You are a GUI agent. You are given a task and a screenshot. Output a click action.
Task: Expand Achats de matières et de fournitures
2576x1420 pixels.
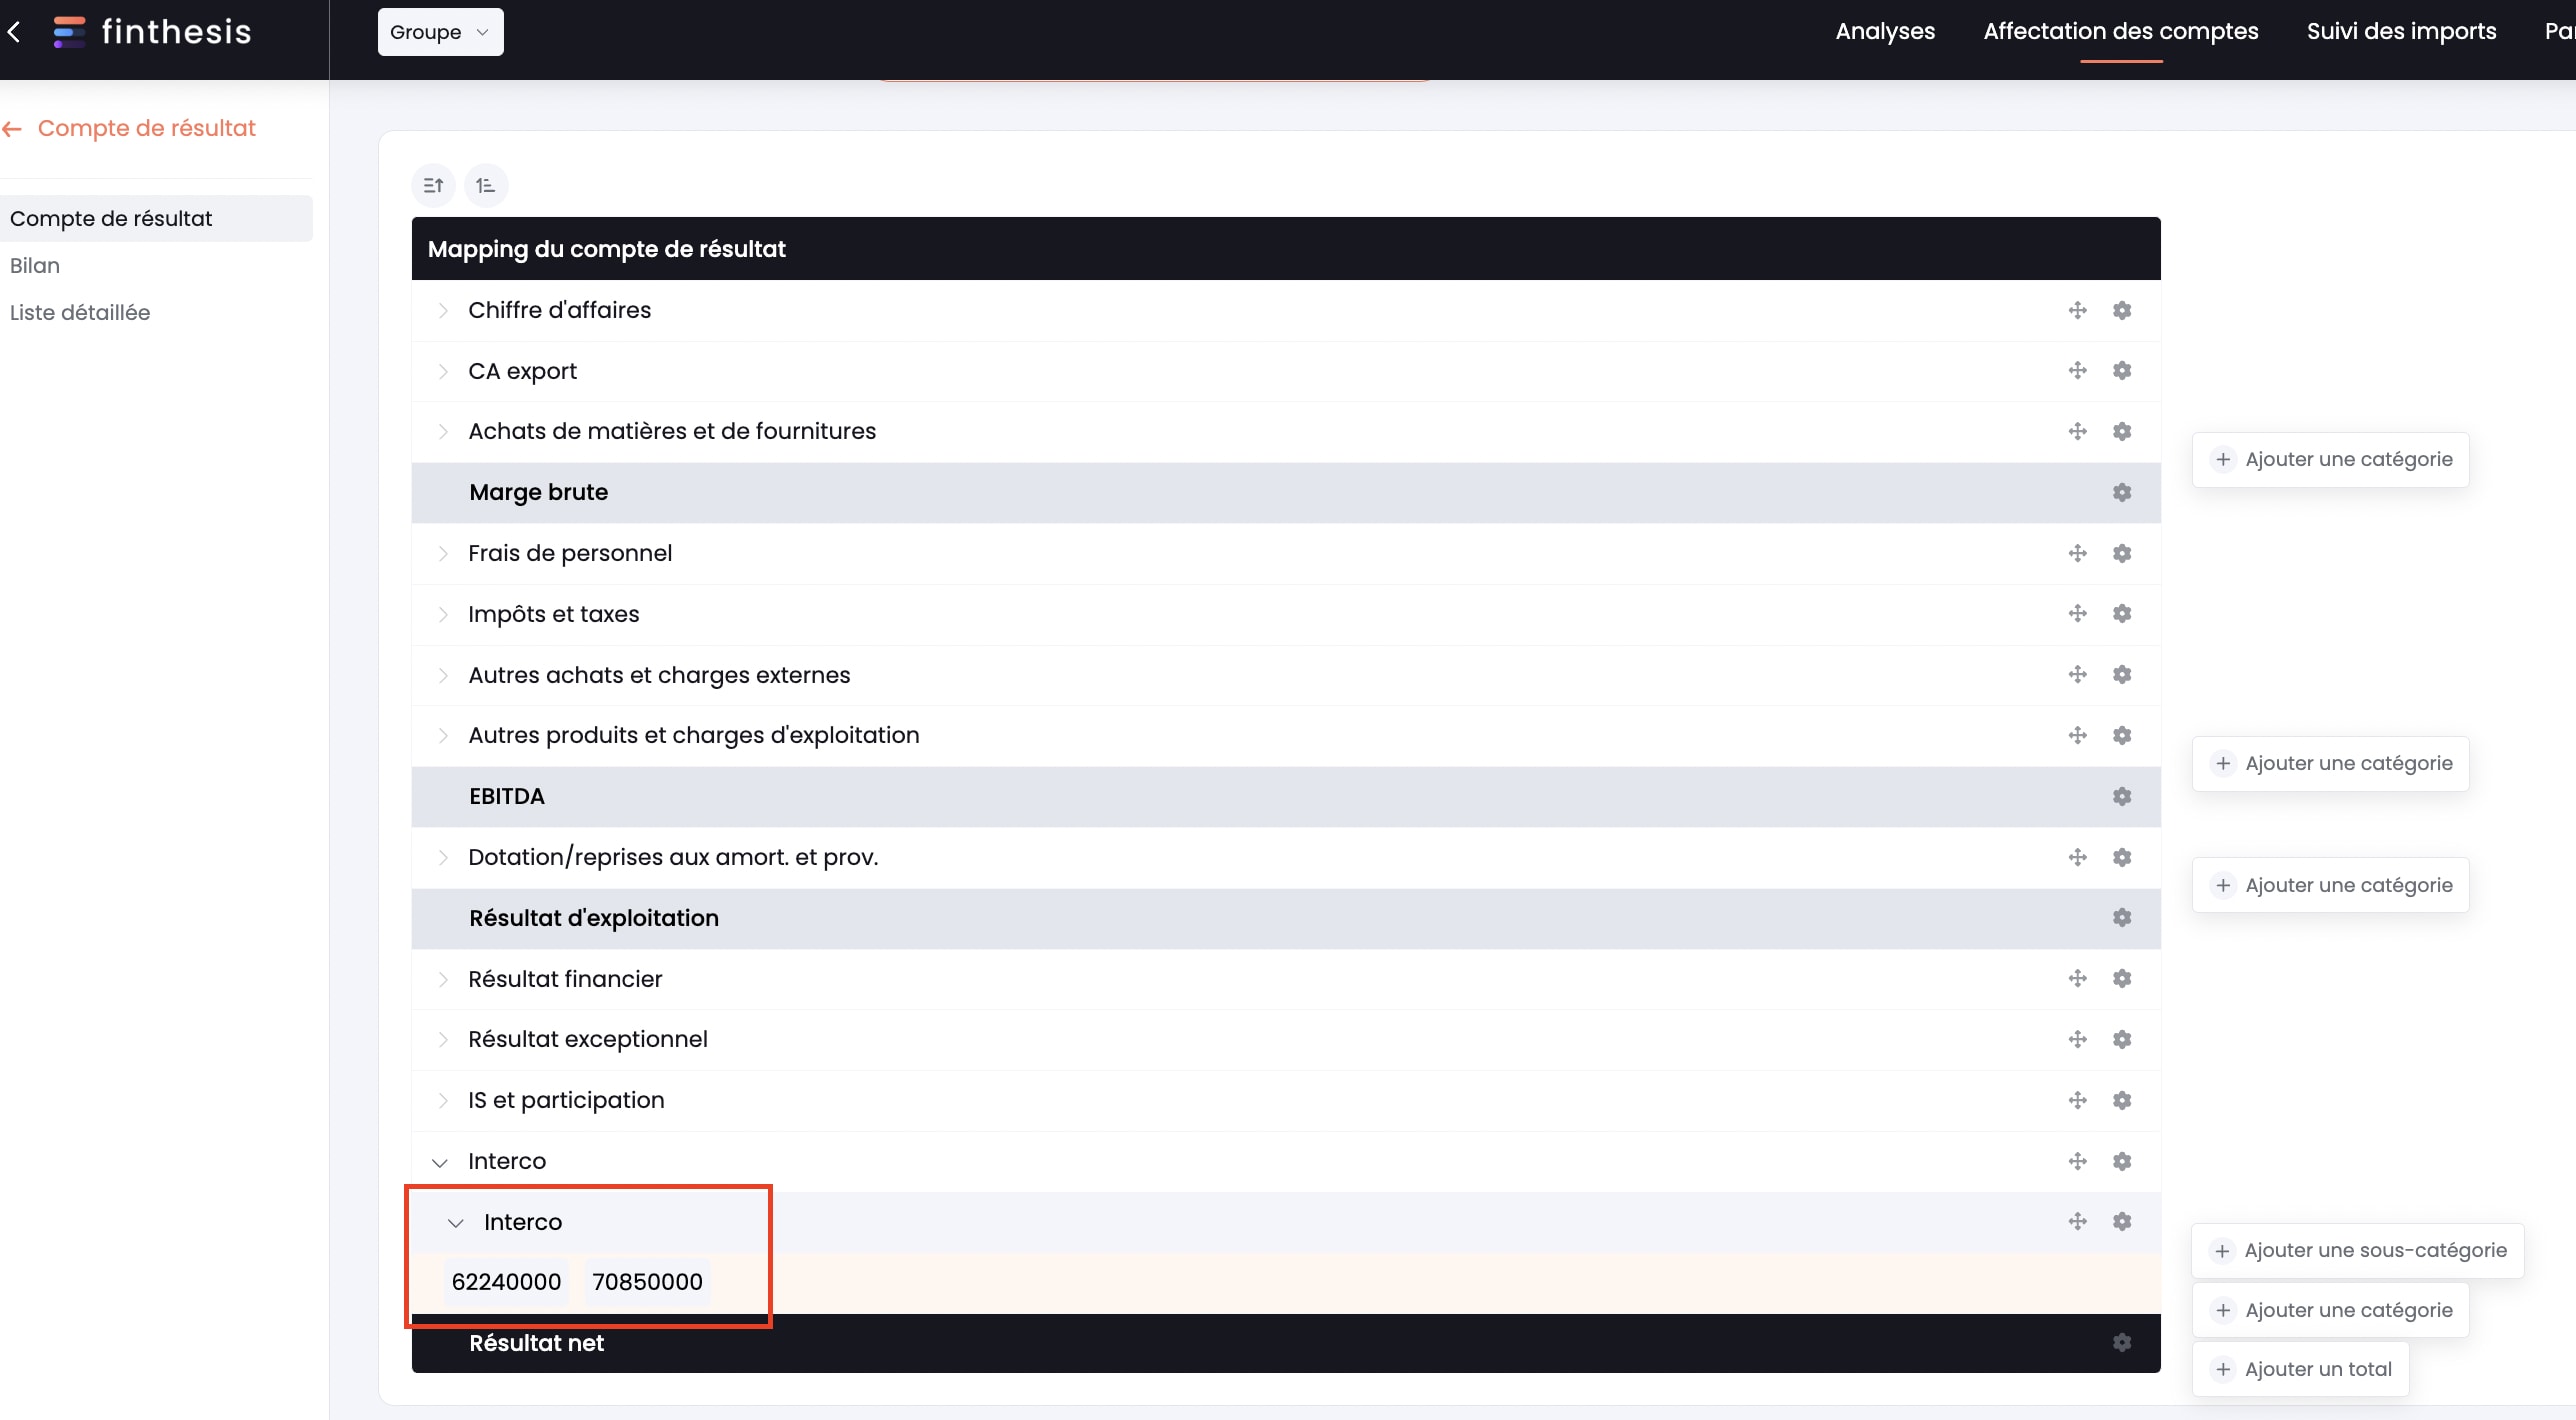tap(443, 431)
